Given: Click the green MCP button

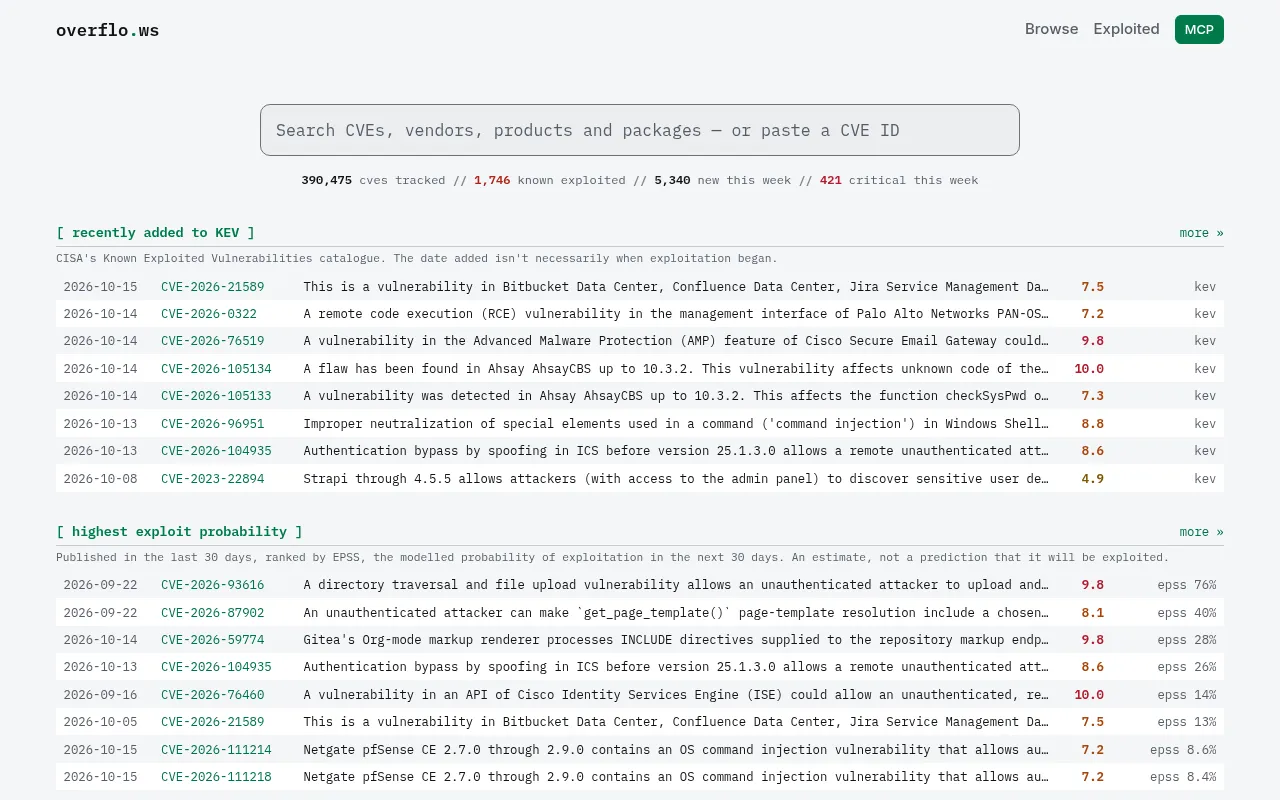Looking at the screenshot, I should pyautogui.click(x=1199, y=29).
